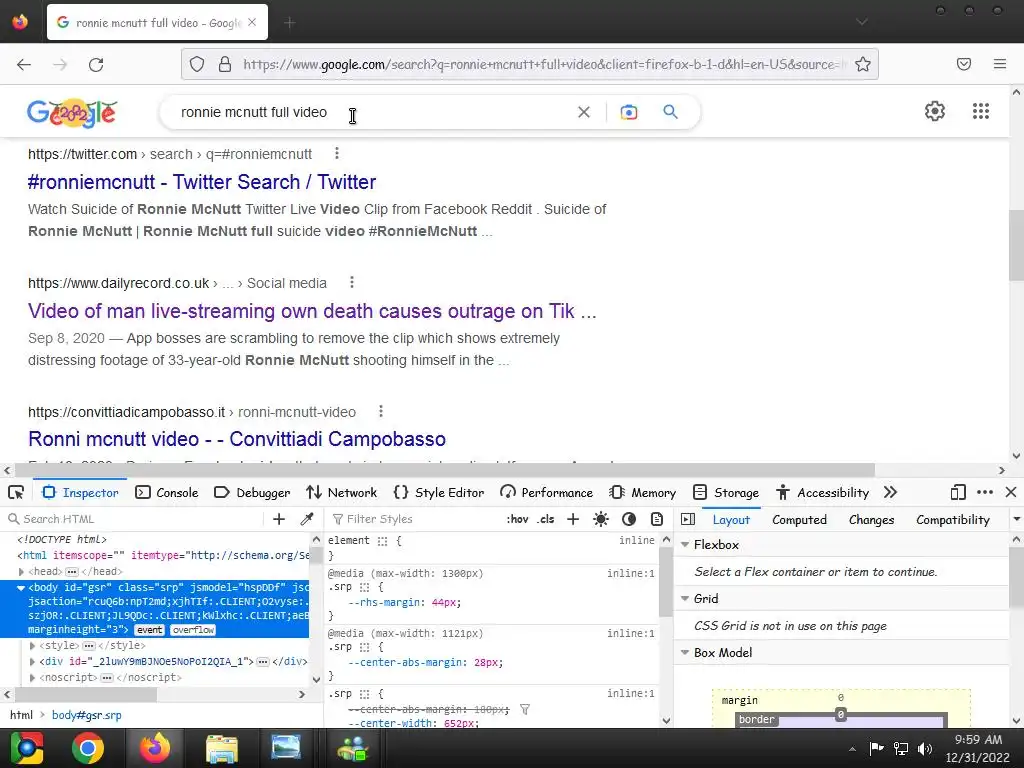Clear the Google search box
Viewport: 1024px width, 768px height.
584,112
